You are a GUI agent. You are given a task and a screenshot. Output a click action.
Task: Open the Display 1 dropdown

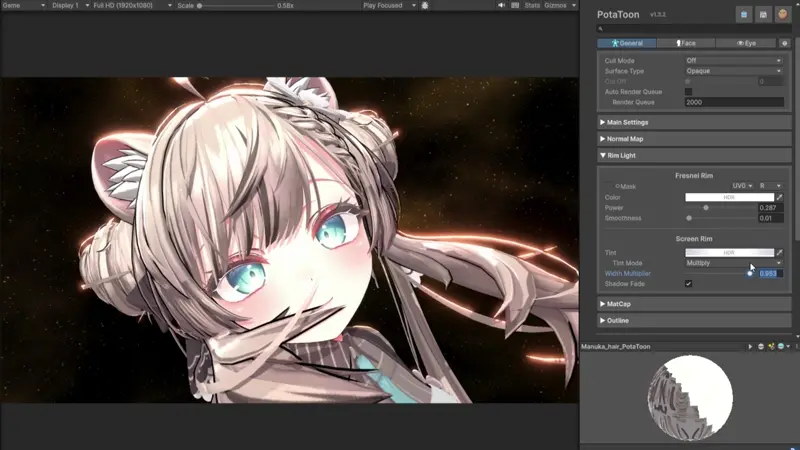click(70, 5)
